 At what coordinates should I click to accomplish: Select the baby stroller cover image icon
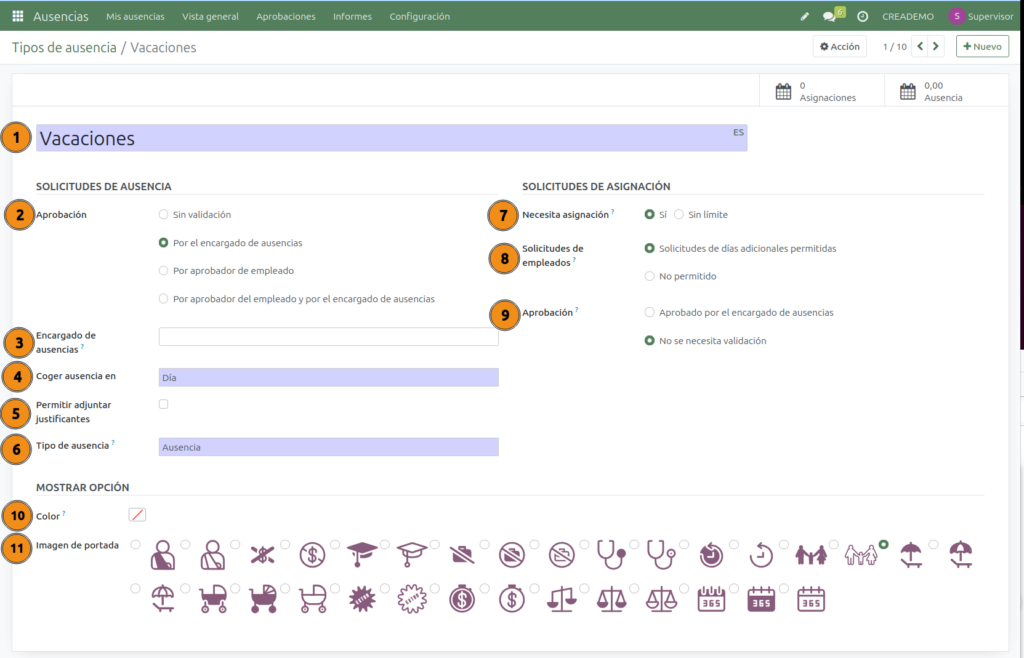[212, 598]
